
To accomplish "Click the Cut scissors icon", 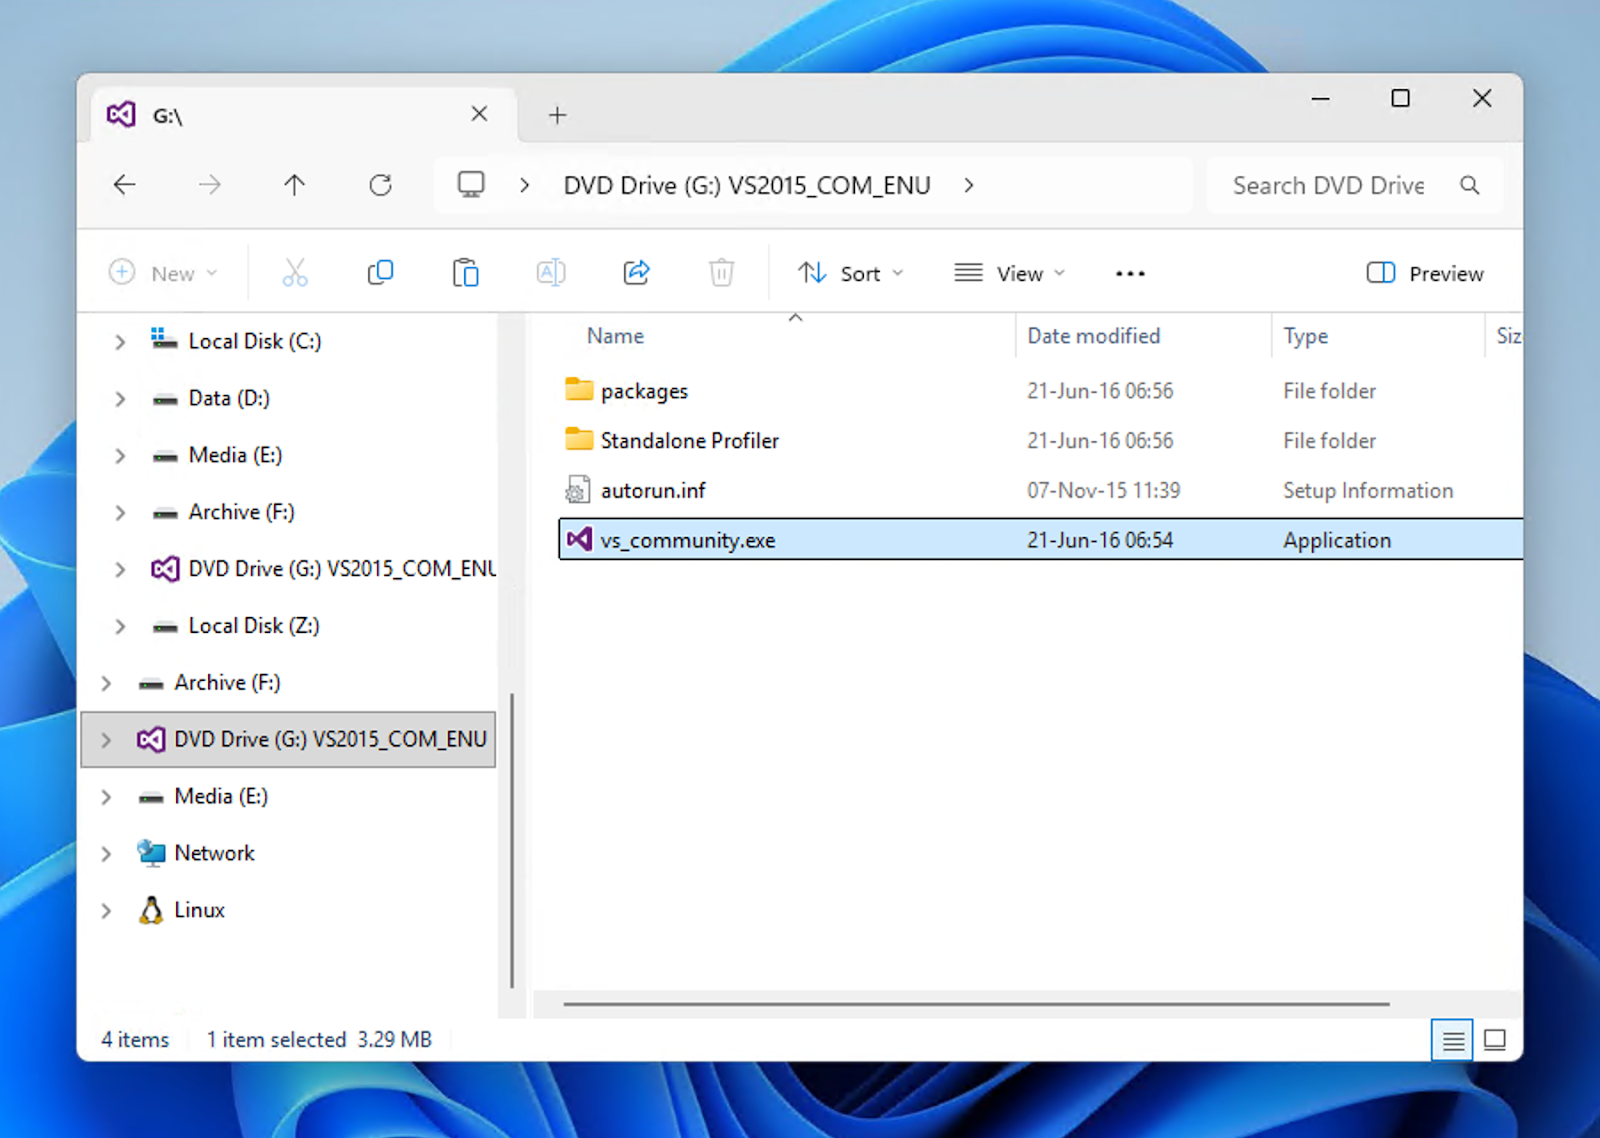I will click(295, 273).
